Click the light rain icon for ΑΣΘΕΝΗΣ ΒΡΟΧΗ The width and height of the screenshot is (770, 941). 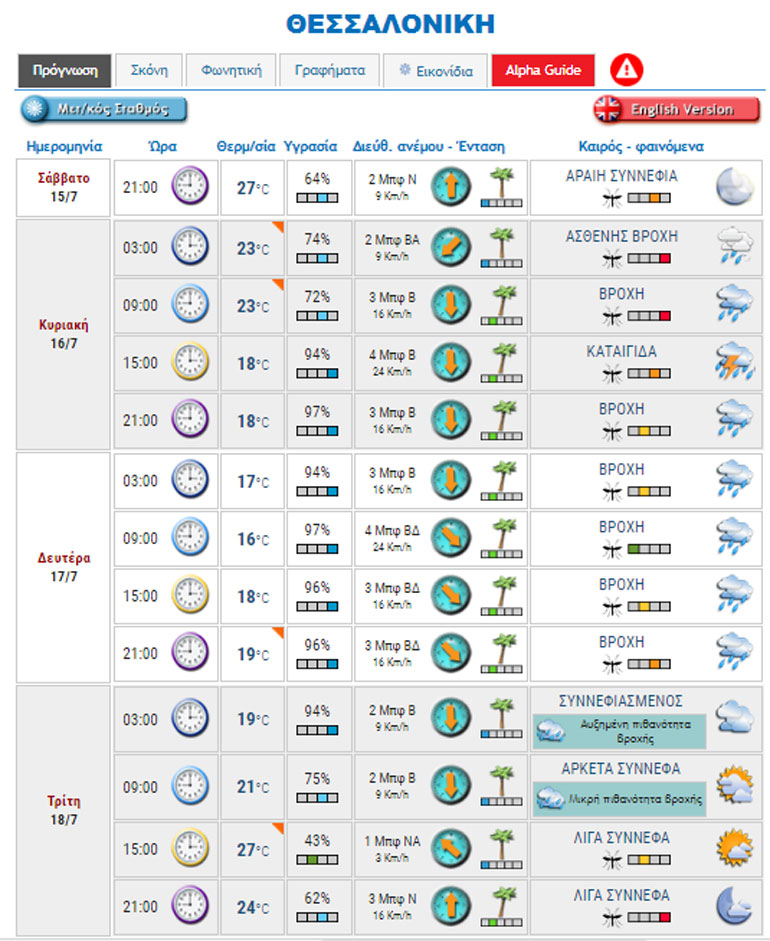coord(734,247)
